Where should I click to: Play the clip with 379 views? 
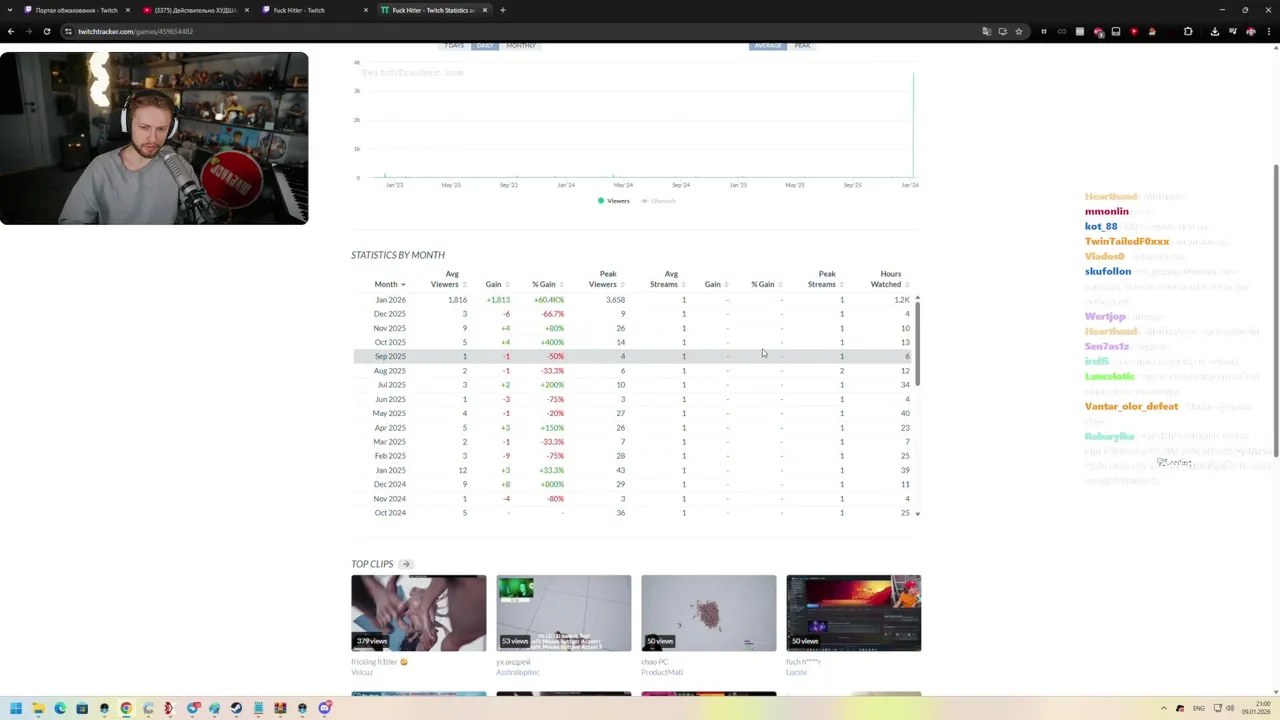click(418, 613)
